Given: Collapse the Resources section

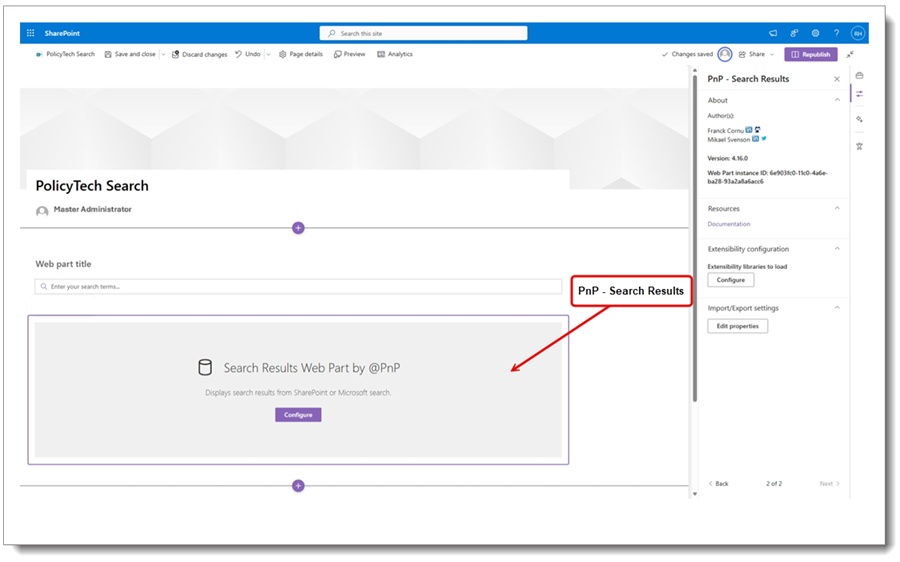Looking at the screenshot, I should [837, 208].
